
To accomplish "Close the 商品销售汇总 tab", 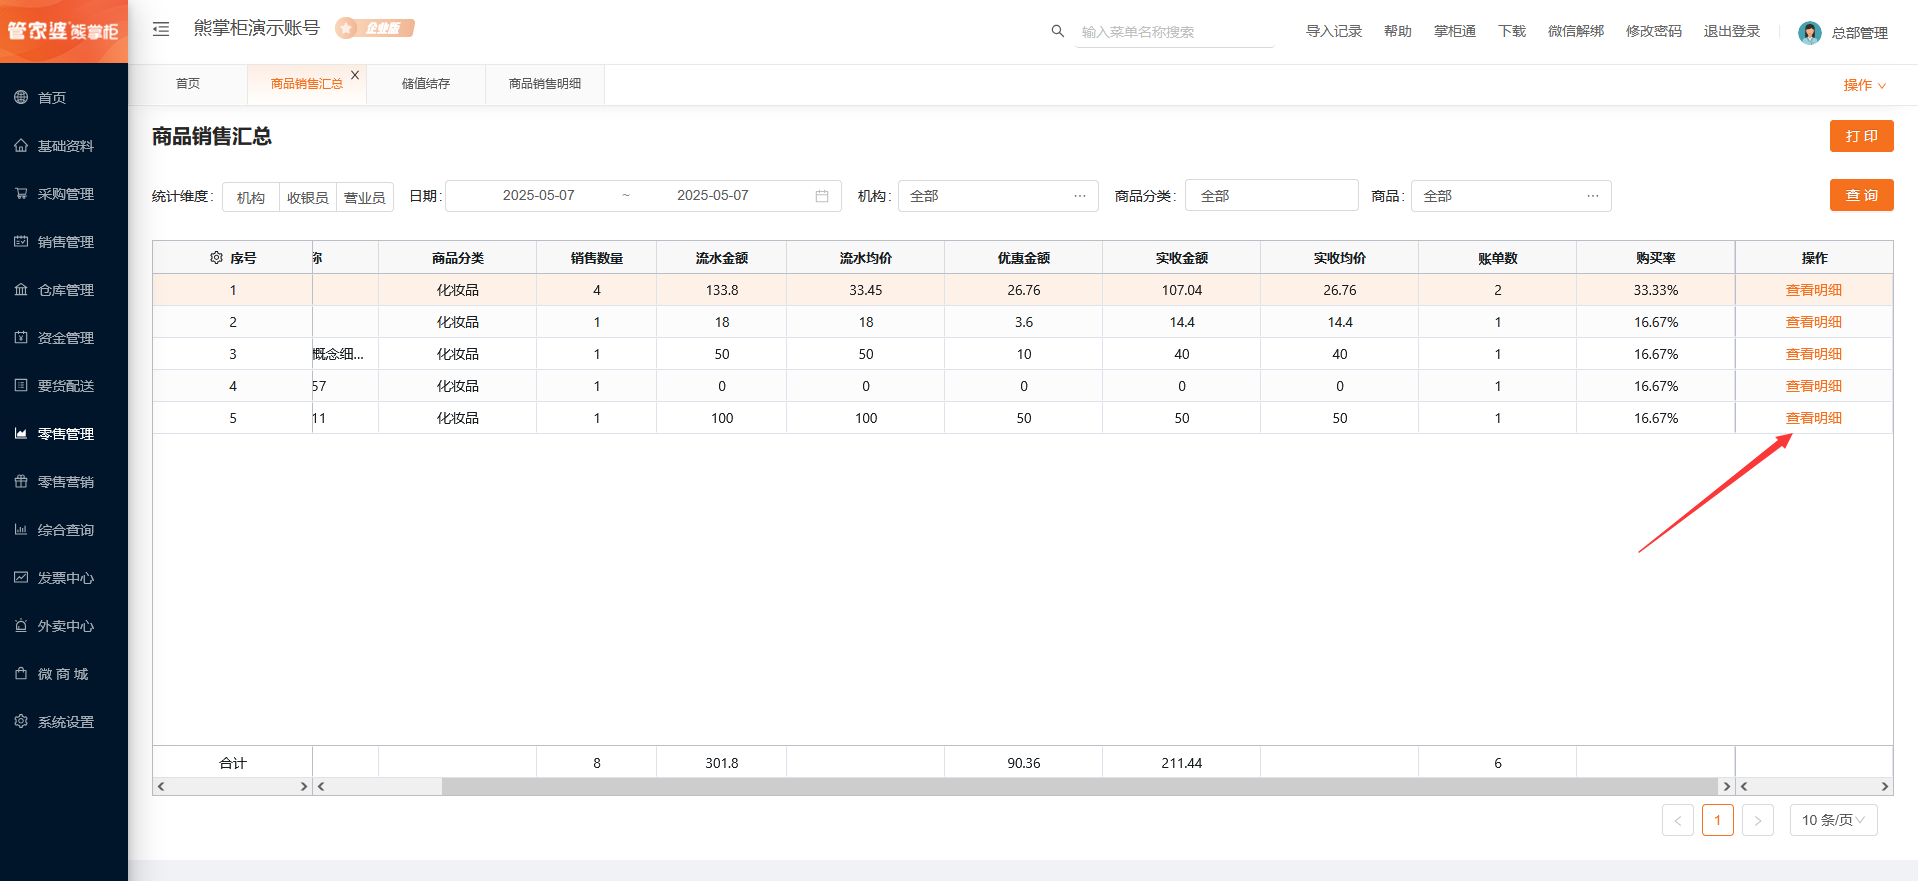I will pyautogui.click(x=355, y=75).
